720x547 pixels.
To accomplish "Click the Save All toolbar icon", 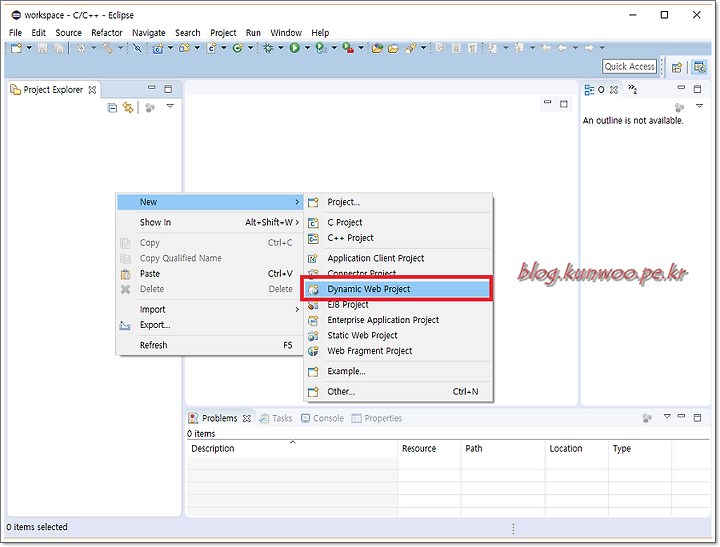I will (58, 48).
